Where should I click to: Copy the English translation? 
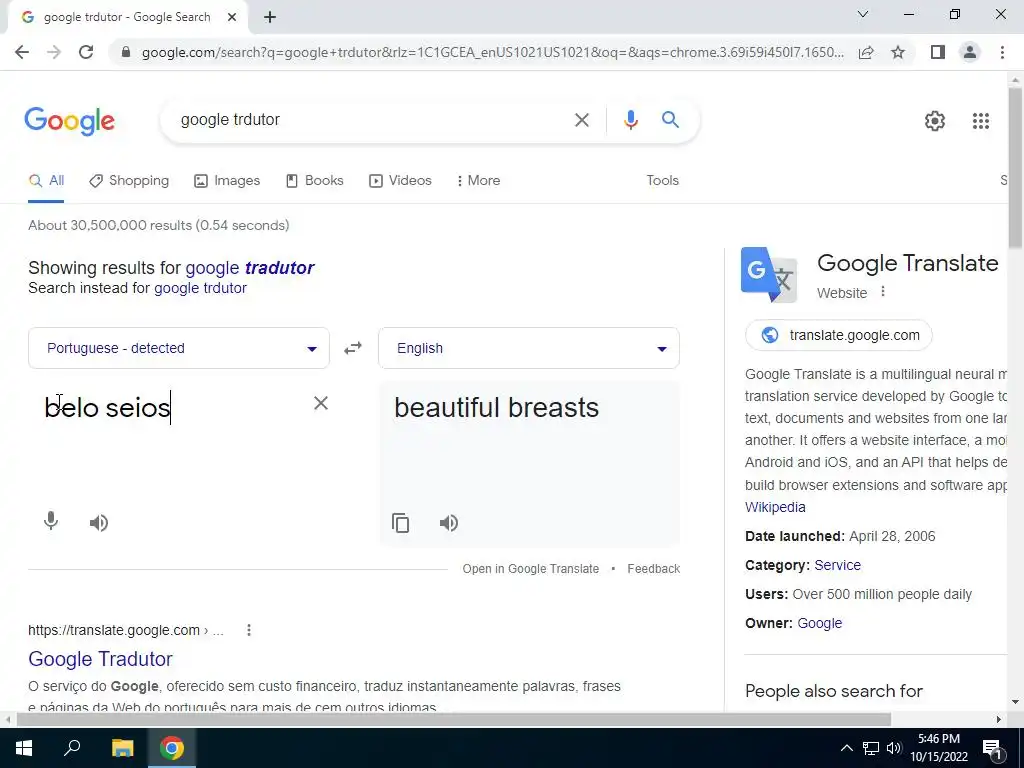[x=400, y=523]
